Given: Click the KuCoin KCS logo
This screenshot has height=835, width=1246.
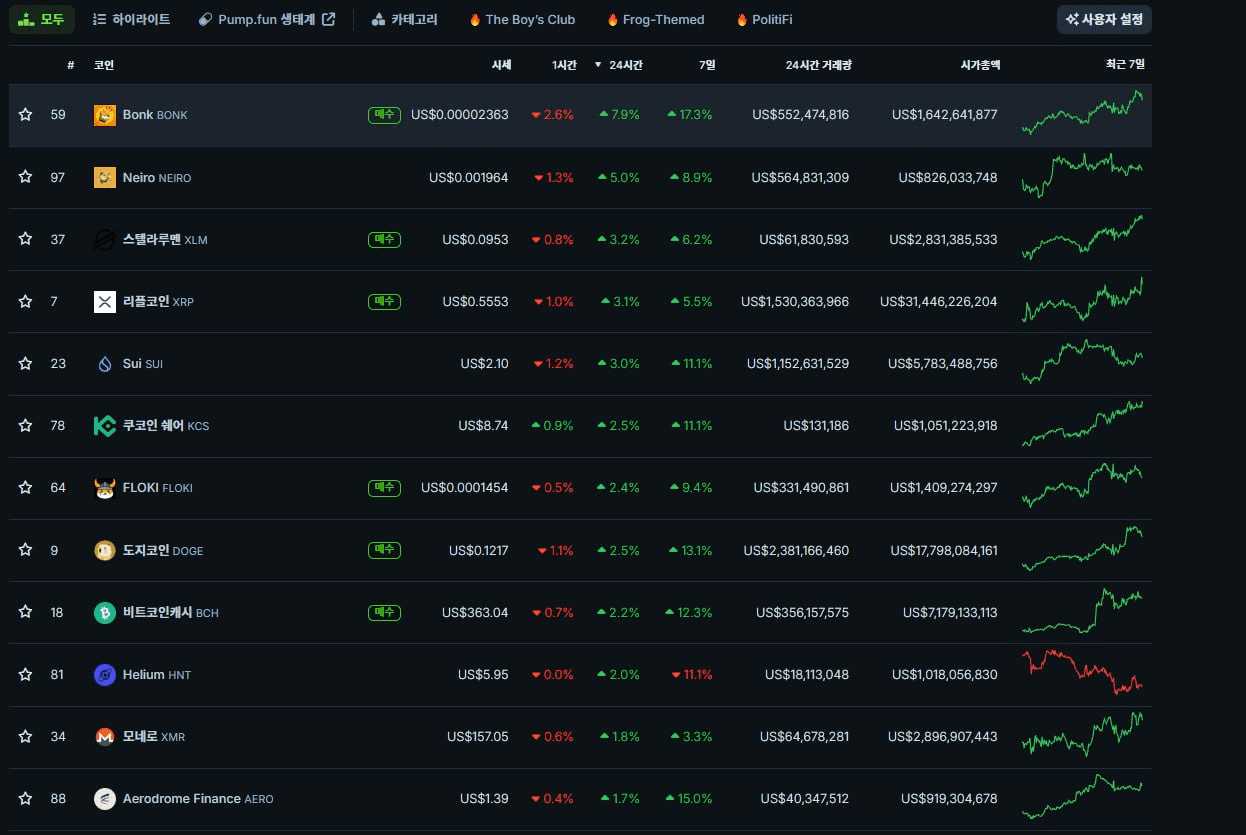Looking at the screenshot, I should click(105, 426).
